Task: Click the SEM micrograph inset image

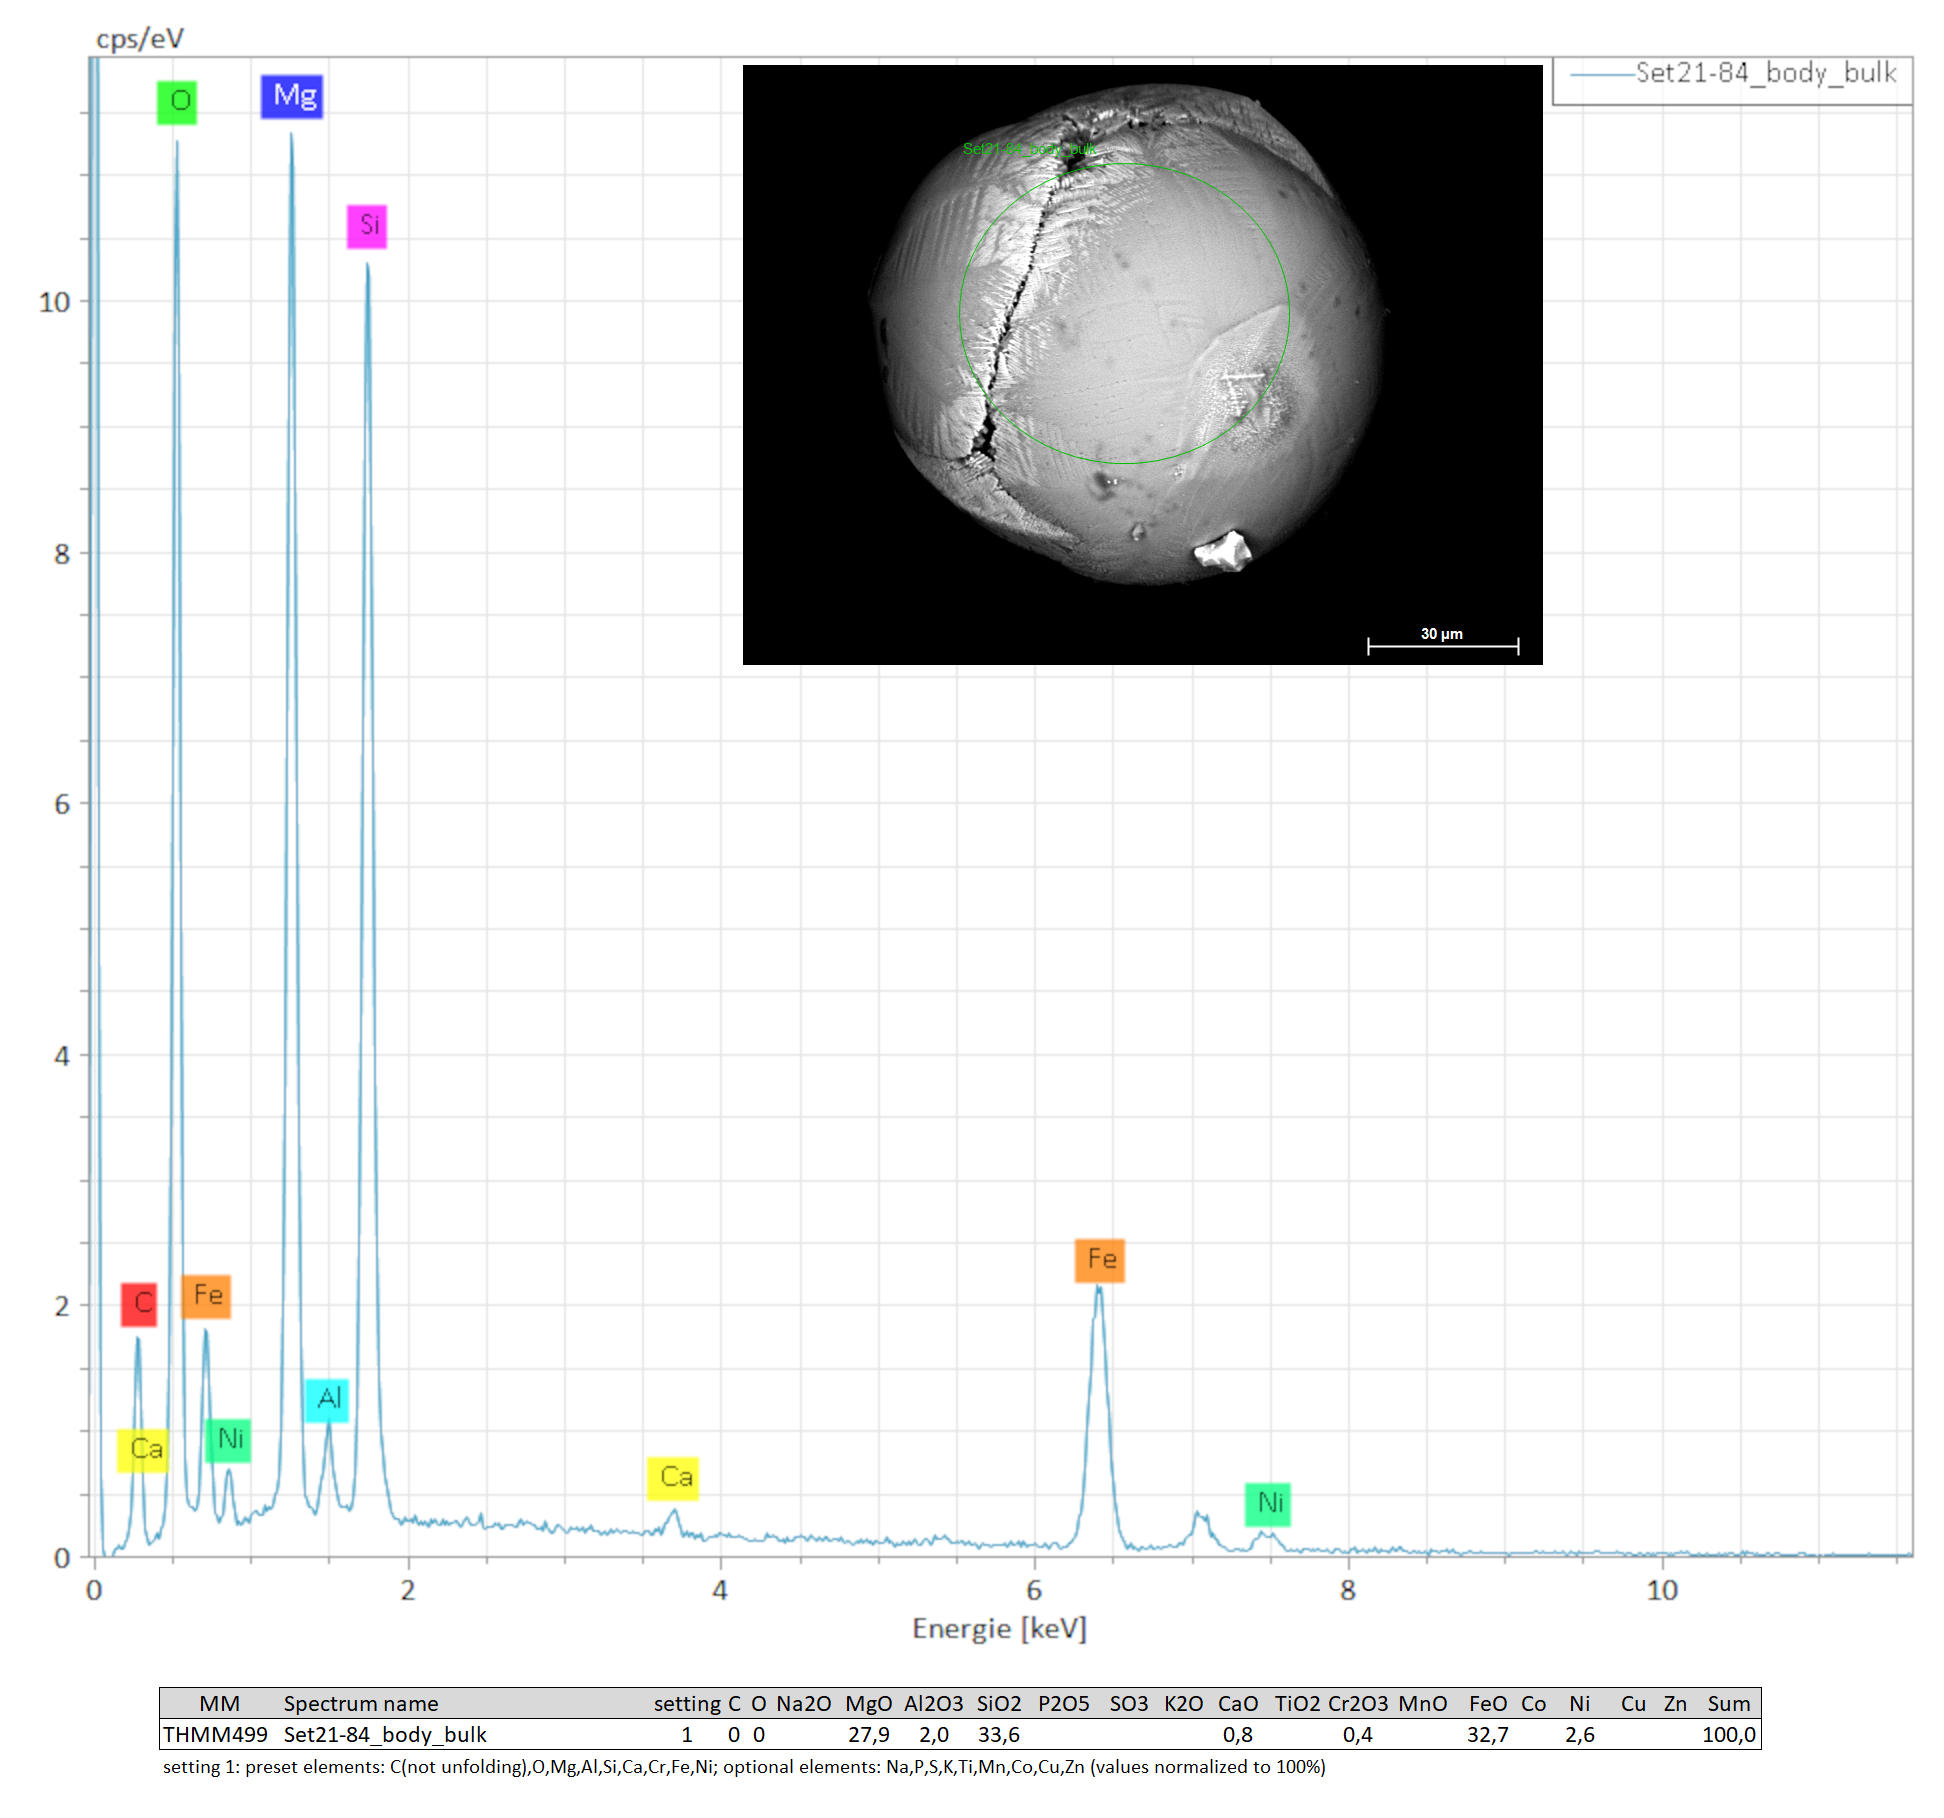Action: 1142,364
